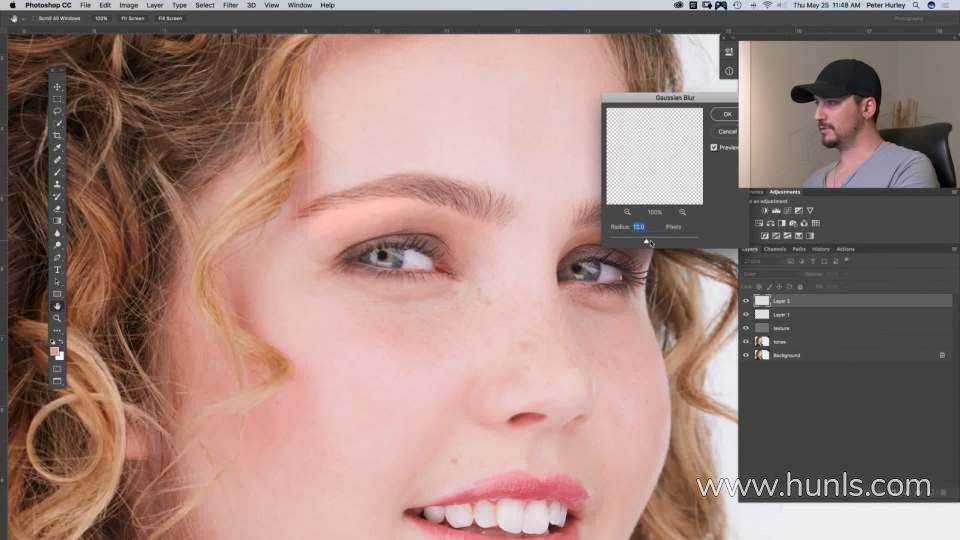Add Black & White adjustment
Screen dimensions: 960x540
(782, 223)
